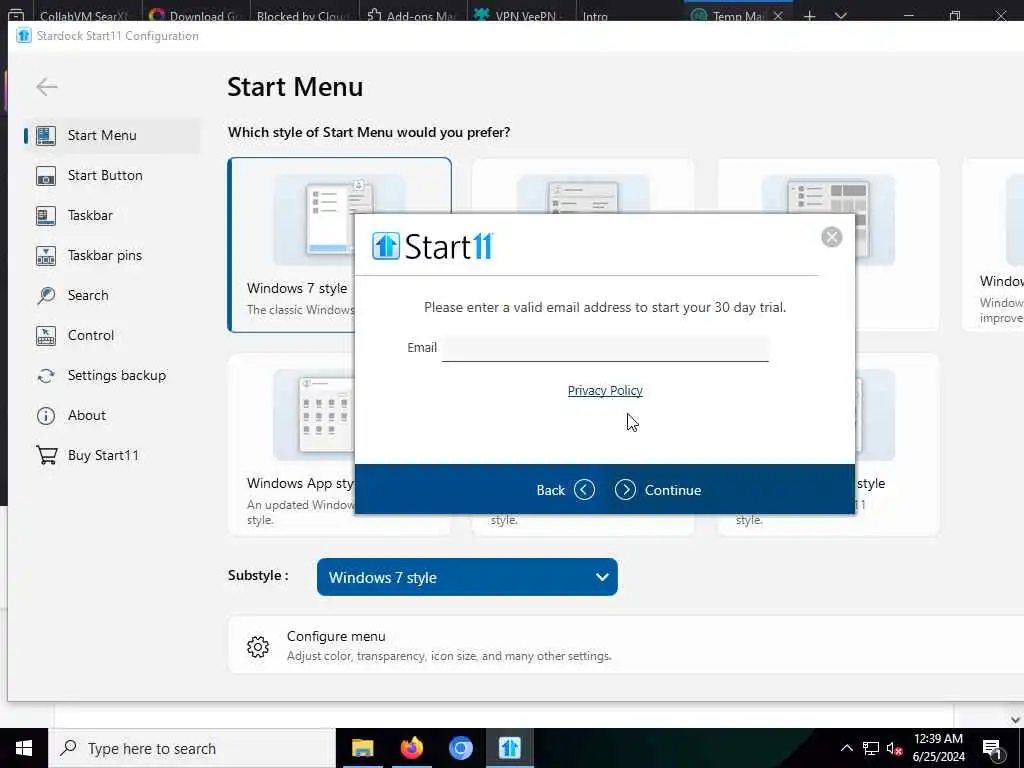Click the muted volume tray icon
1024x768 pixels.
point(895,748)
